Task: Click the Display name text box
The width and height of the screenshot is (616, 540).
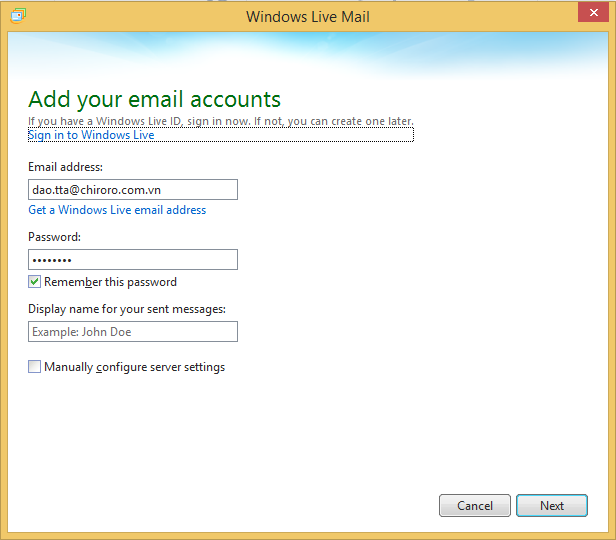Action: (x=133, y=332)
